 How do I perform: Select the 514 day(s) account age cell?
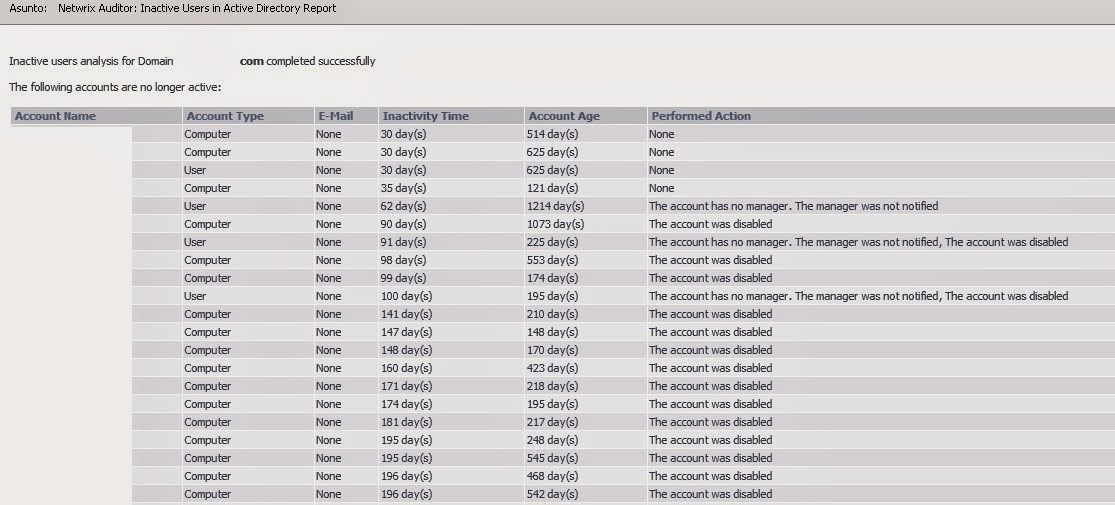coord(552,134)
